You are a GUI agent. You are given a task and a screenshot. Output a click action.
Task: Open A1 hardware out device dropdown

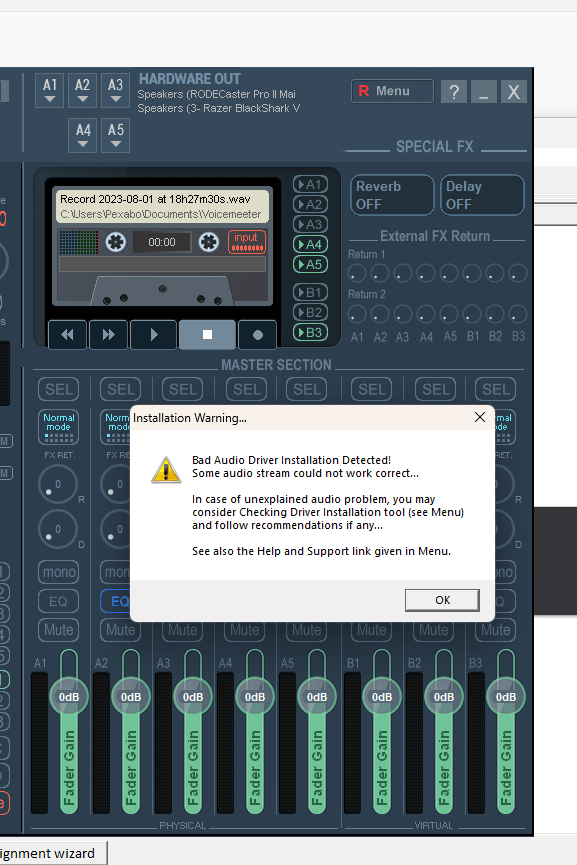tap(50, 90)
